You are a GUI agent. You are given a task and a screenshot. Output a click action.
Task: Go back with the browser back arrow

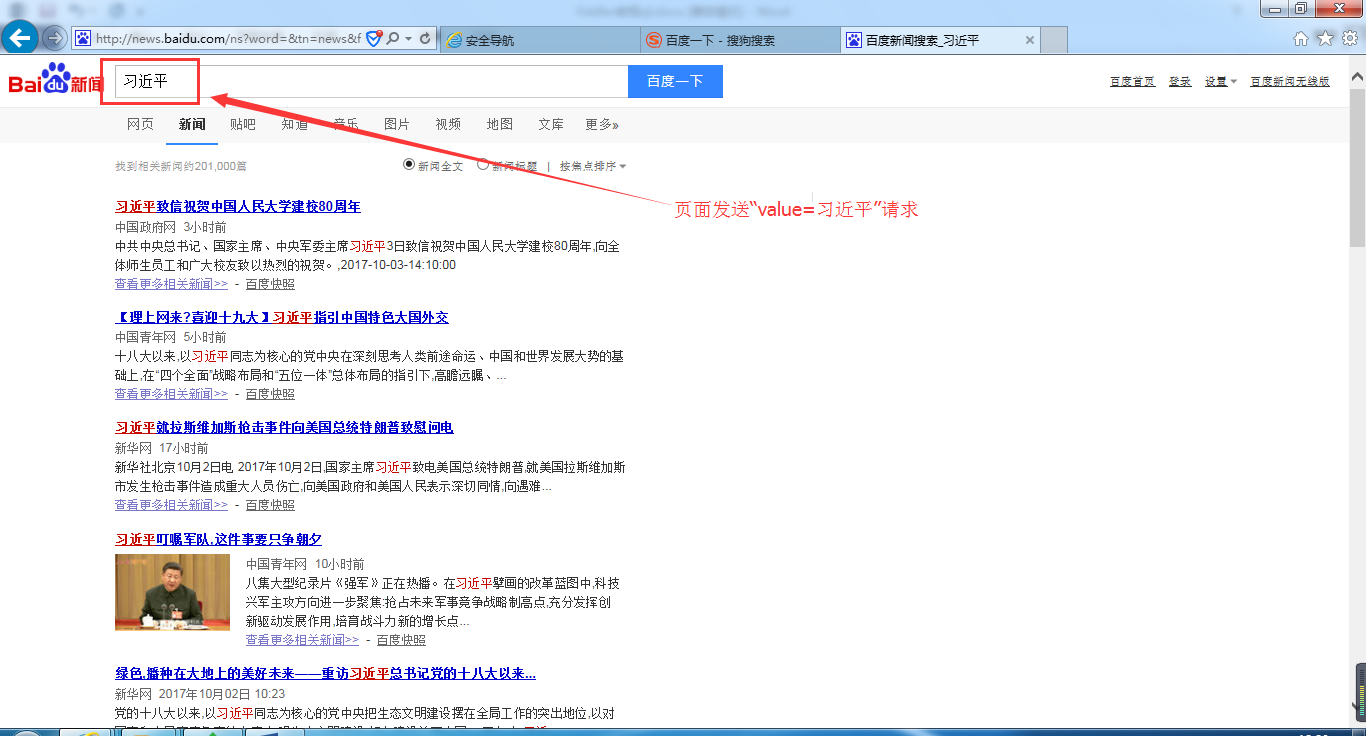(20, 39)
